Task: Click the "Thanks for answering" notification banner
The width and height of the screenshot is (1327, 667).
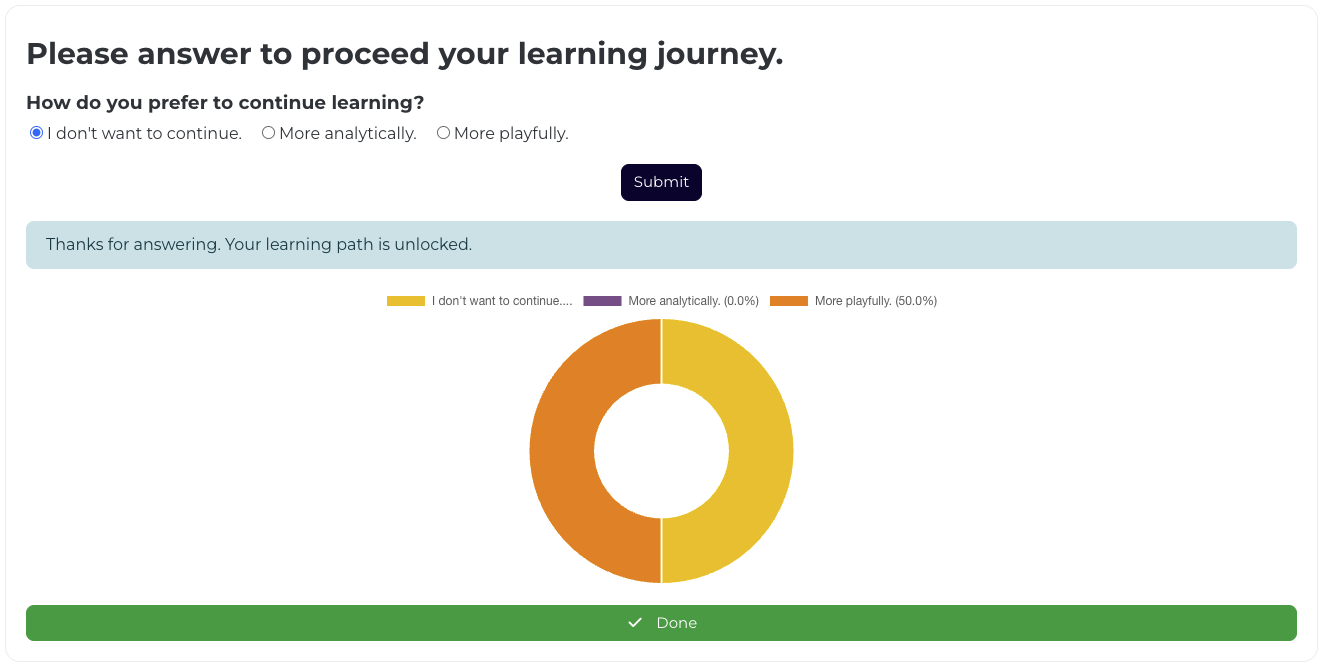Action: tap(661, 245)
